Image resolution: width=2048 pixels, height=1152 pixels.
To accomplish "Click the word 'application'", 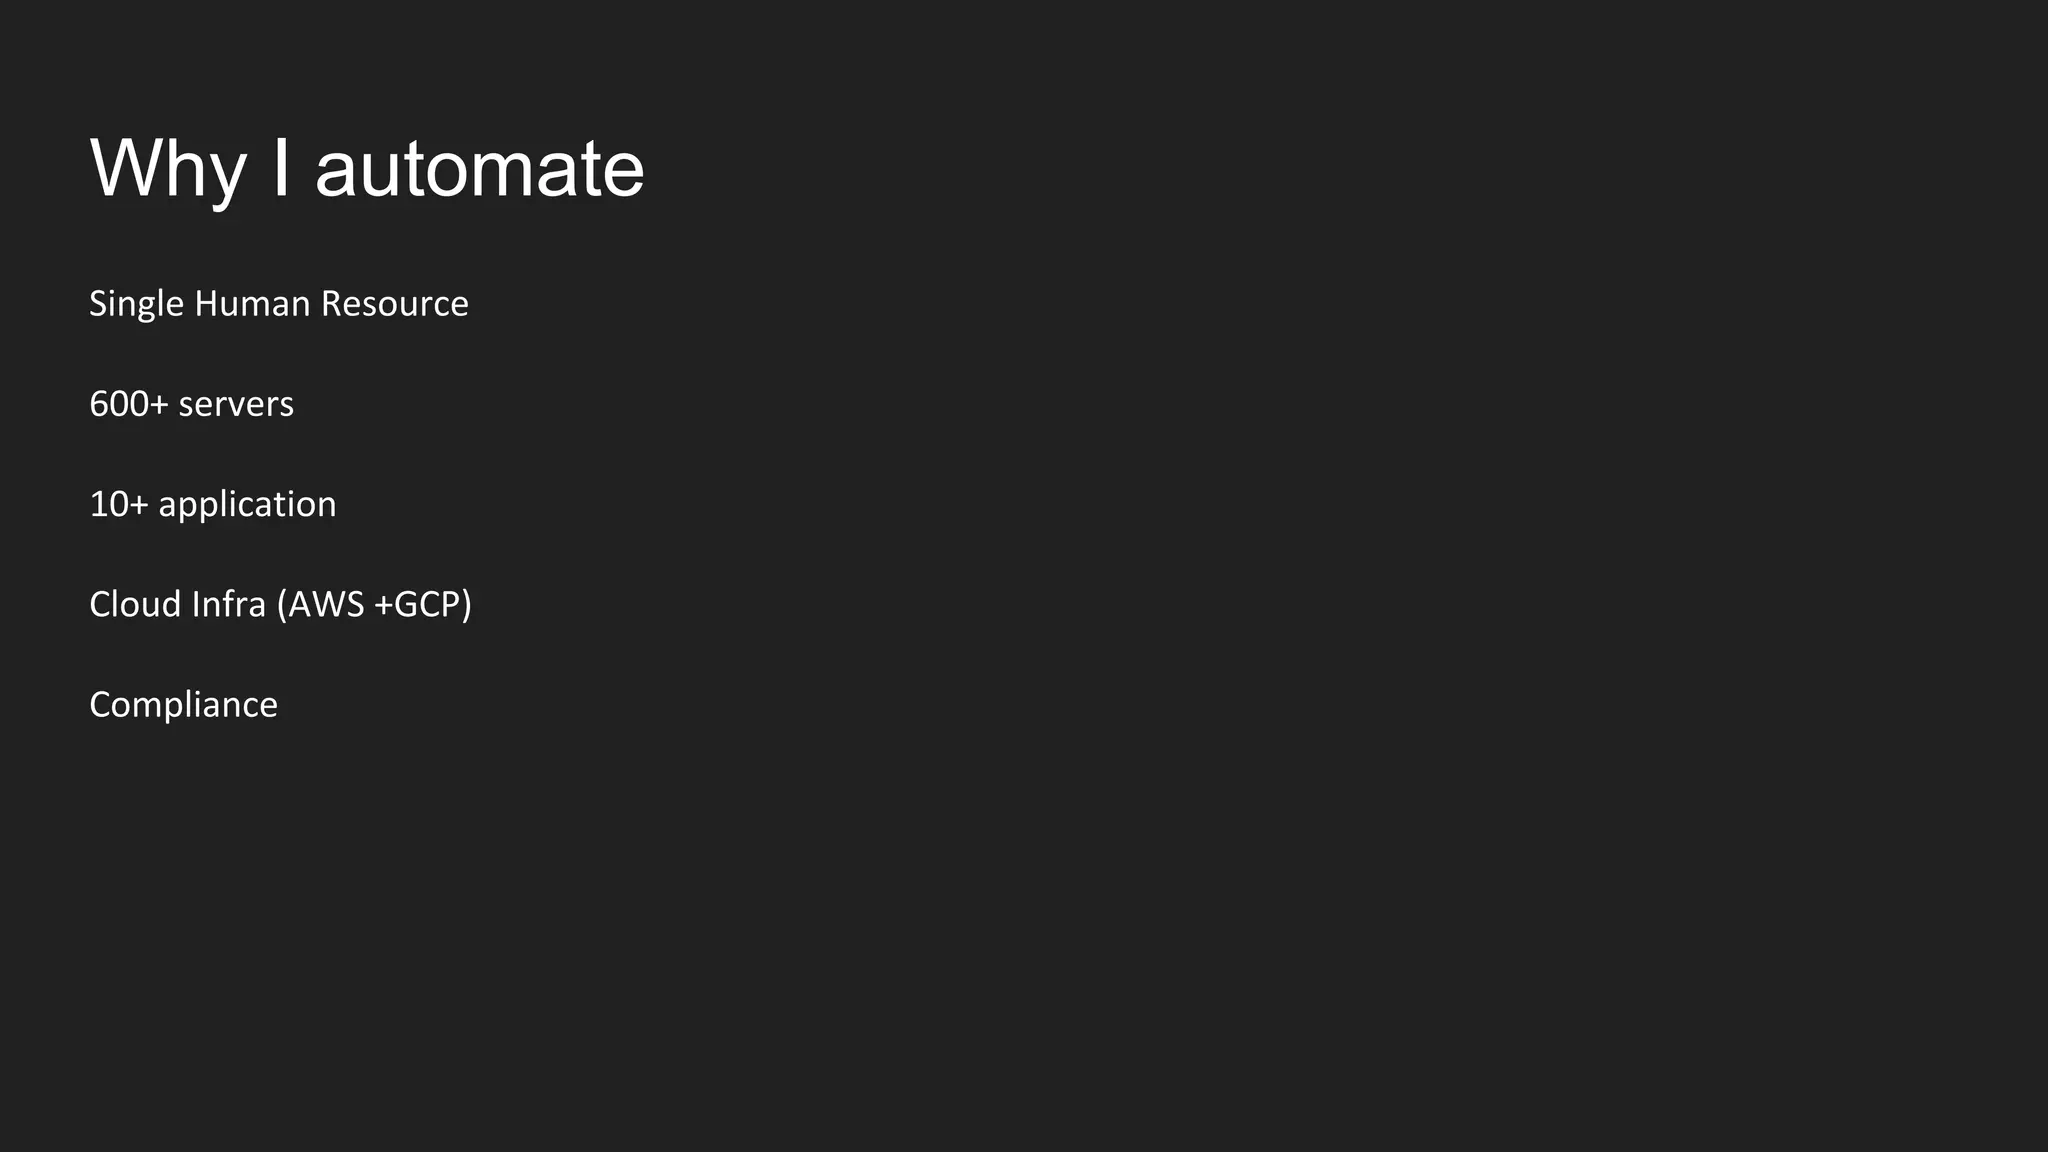I will (x=247, y=504).
